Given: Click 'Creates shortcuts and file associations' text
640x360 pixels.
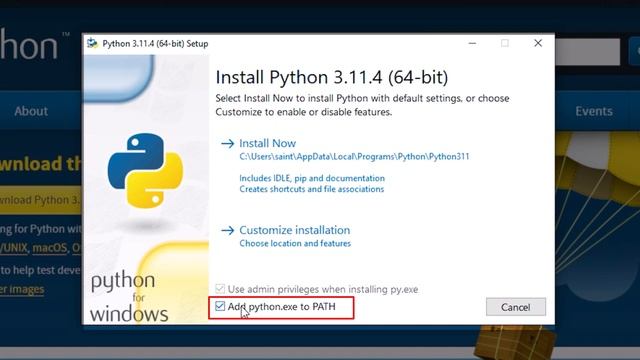Looking at the screenshot, I should pos(311,189).
